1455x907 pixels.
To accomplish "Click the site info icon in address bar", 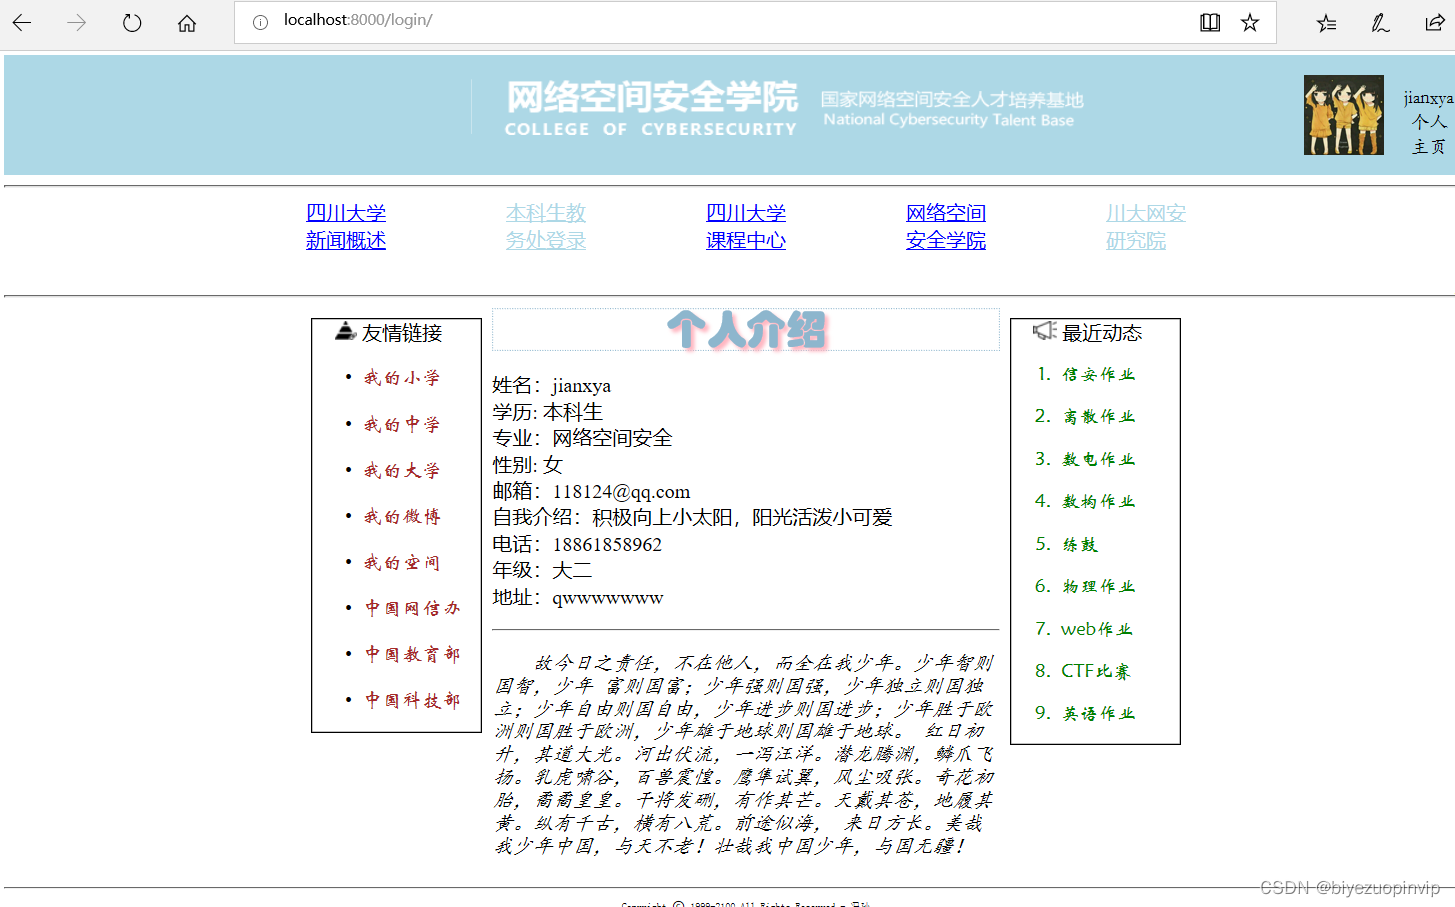I will pos(260,22).
